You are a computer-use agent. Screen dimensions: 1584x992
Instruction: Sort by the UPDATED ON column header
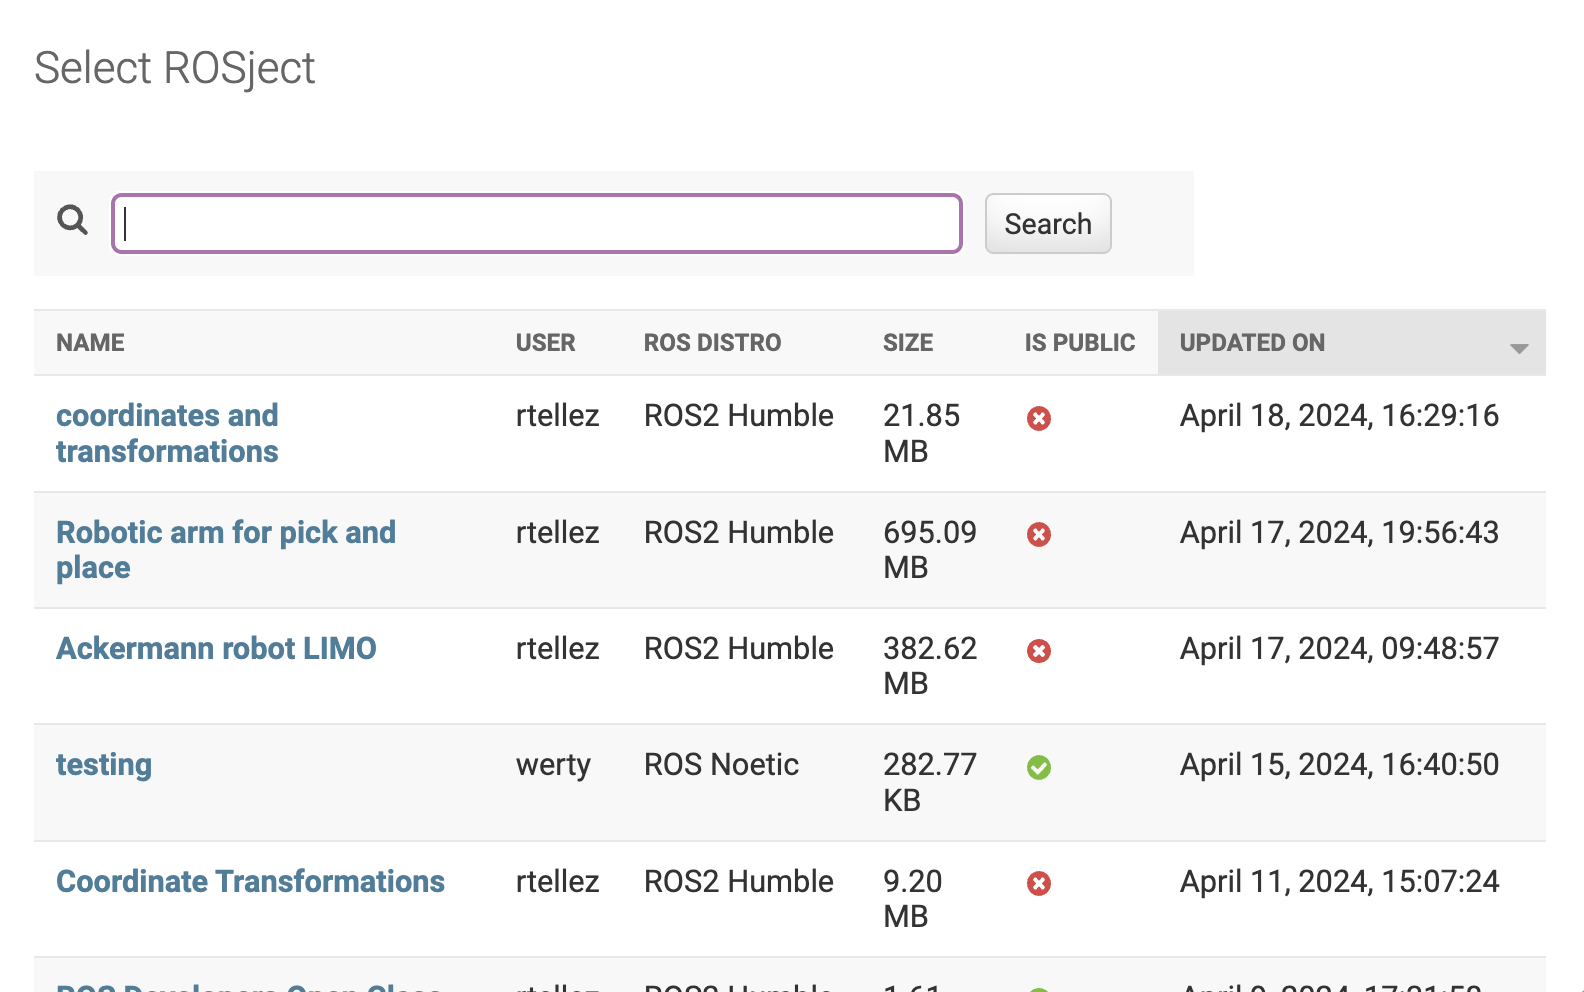coord(1252,343)
